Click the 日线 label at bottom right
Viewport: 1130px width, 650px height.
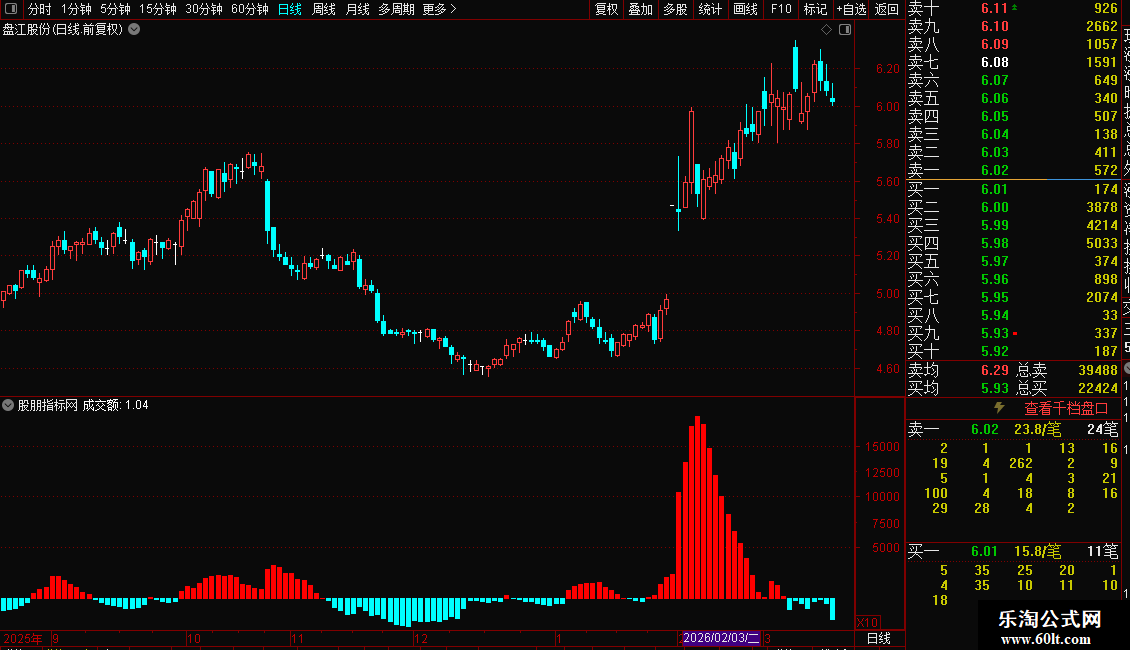coord(878,638)
